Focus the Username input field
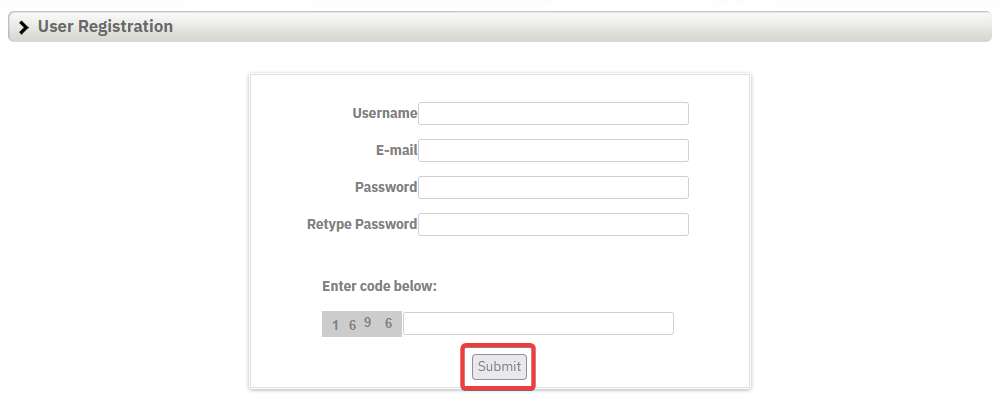The height and width of the screenshot is (412, 999). 553,113
